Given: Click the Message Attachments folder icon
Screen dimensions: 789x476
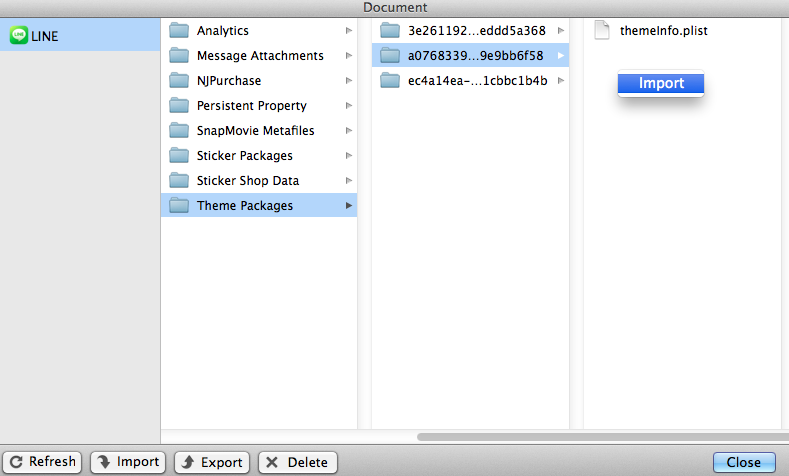Looking at the screenshot, I should pos(179,55).
